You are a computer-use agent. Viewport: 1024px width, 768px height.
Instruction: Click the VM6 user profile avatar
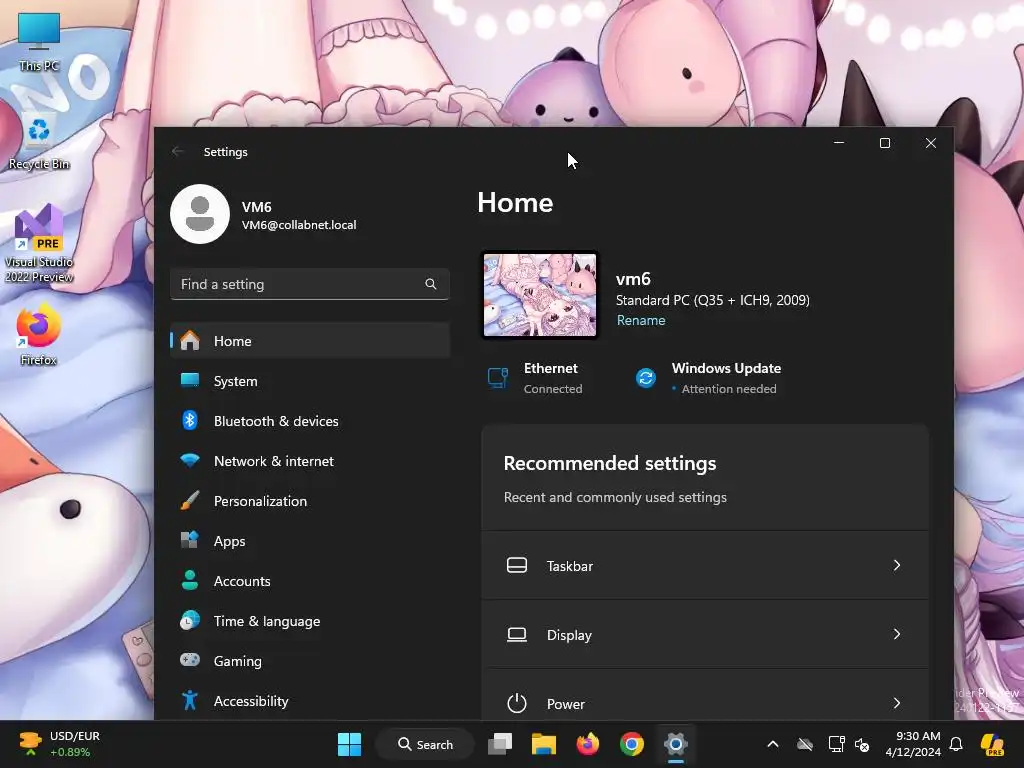(x=200, y=214)
